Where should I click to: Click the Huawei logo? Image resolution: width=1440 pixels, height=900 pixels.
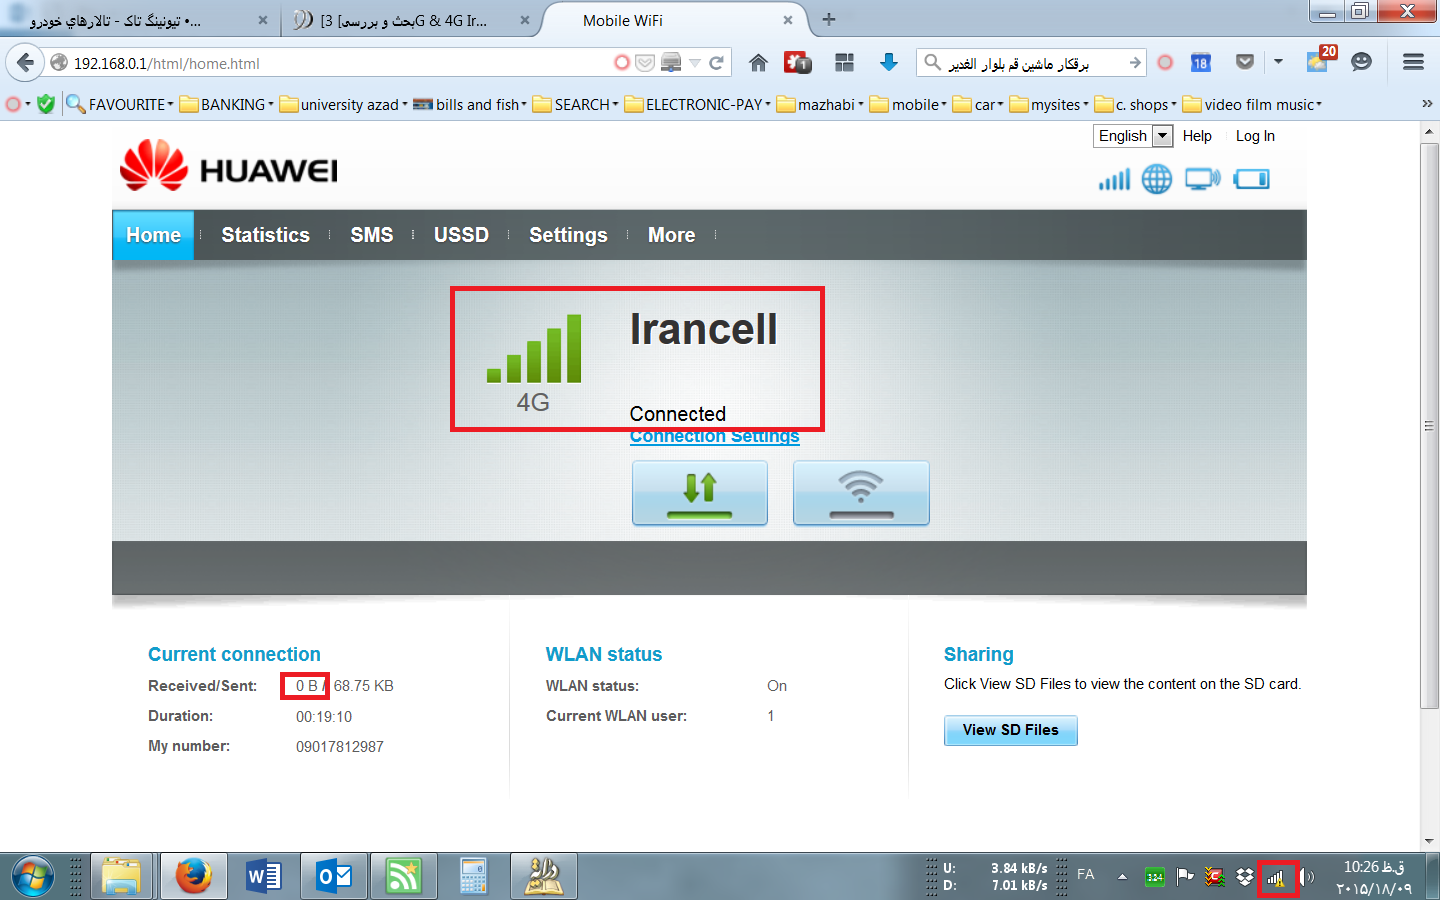tap(229, 166)
